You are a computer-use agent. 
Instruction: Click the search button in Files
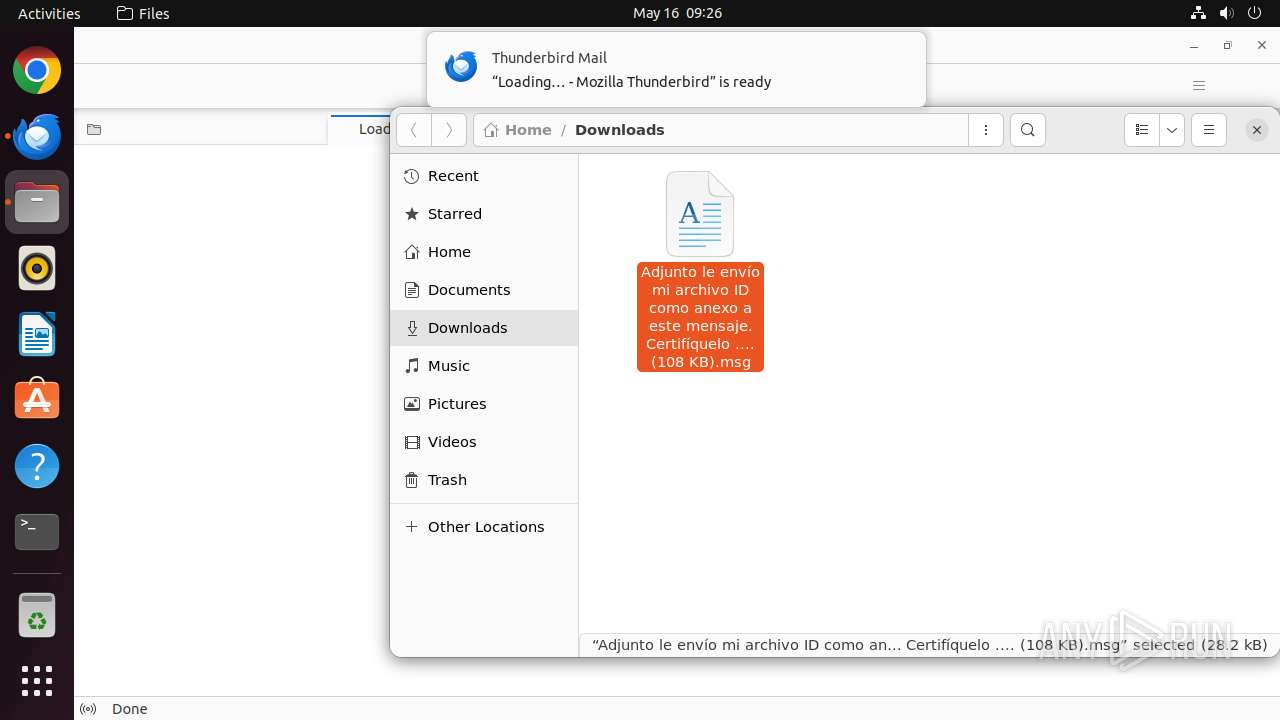[1028, 130]
